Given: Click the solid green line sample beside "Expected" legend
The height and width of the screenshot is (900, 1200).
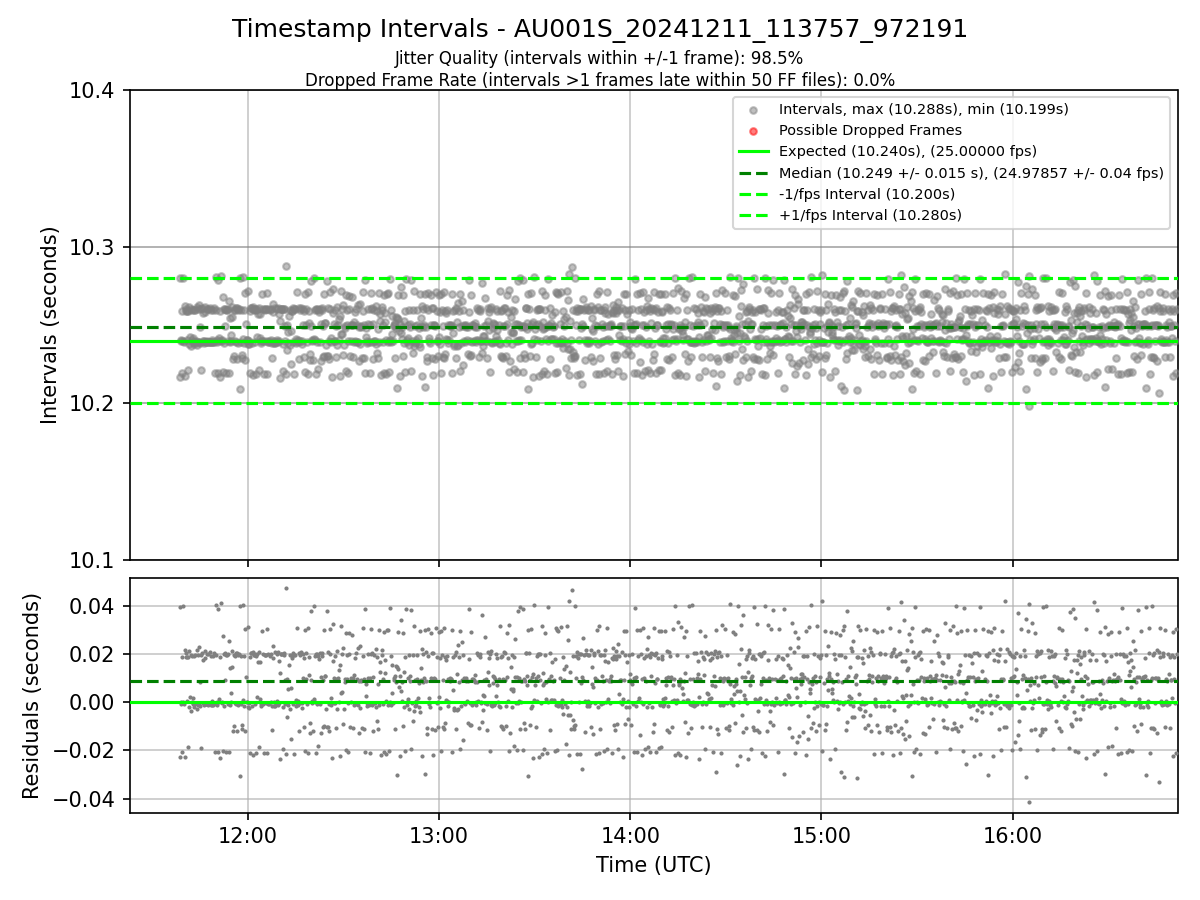Looking at the screenshot, I should point(754,152).
